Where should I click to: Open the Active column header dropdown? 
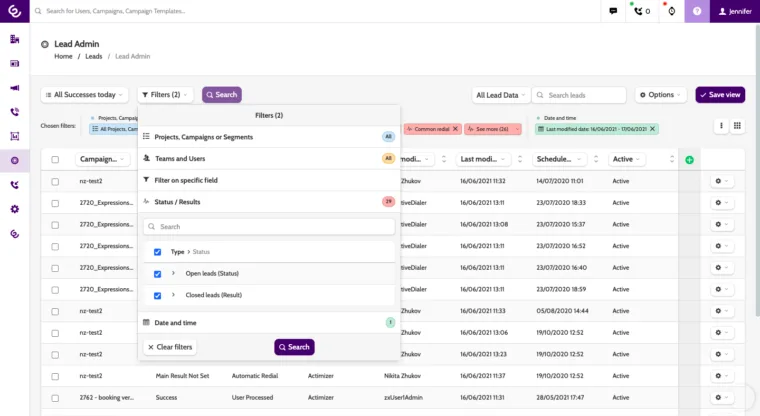click(x=626, y=159)
